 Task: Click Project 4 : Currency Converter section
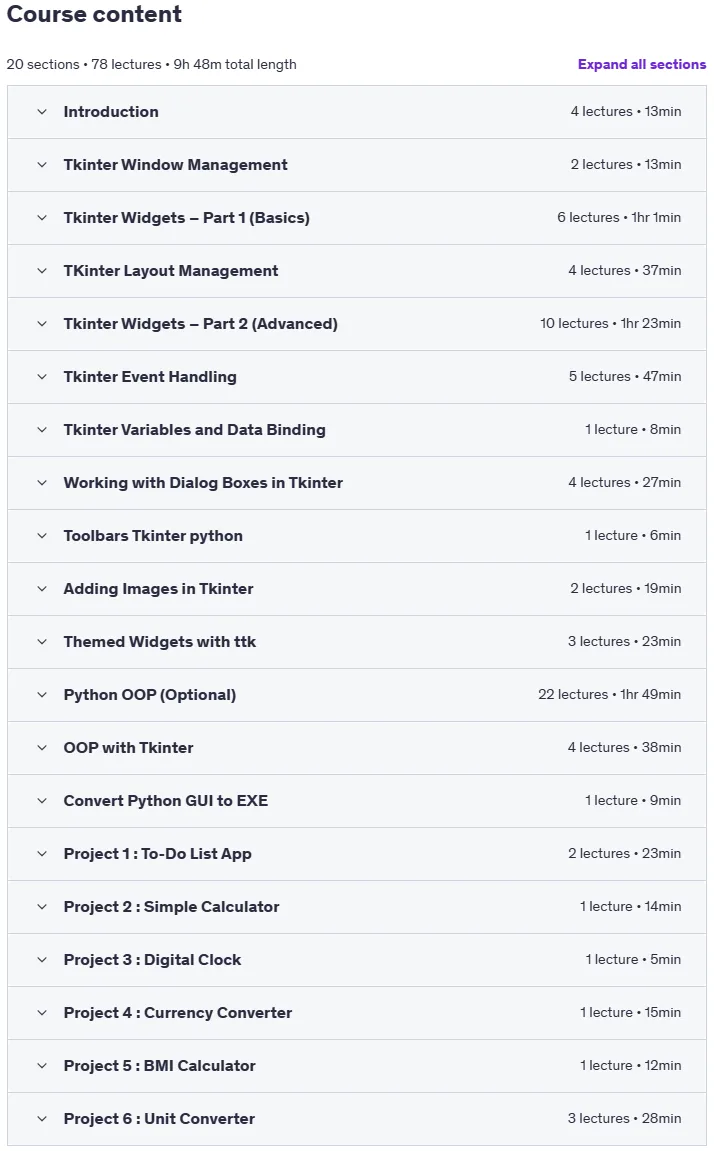tap(357, 1013)
